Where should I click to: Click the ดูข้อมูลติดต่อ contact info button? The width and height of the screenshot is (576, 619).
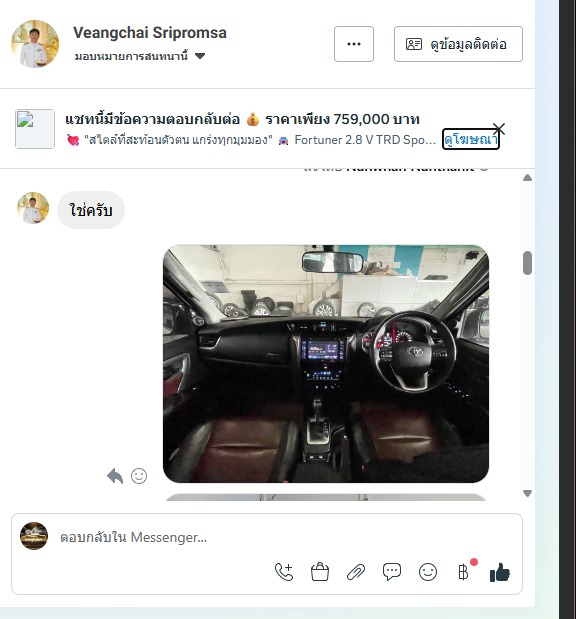click(x=458, y=44)
